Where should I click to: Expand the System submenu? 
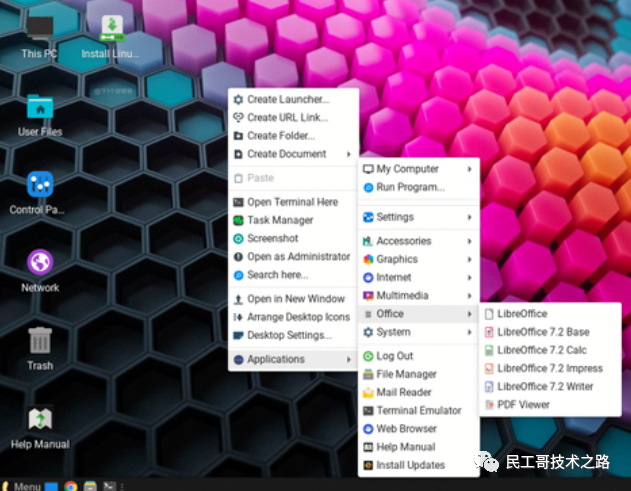(x=419, y=332)
